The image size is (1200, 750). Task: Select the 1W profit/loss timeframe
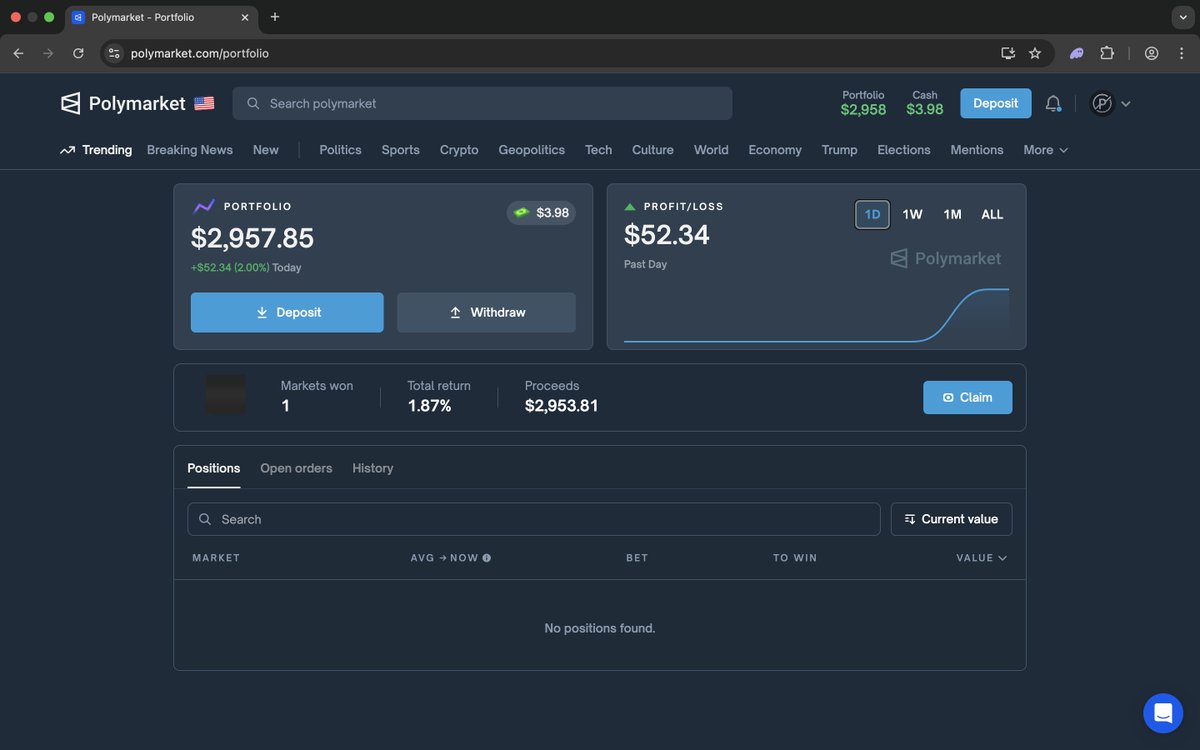tap(911, 214)
